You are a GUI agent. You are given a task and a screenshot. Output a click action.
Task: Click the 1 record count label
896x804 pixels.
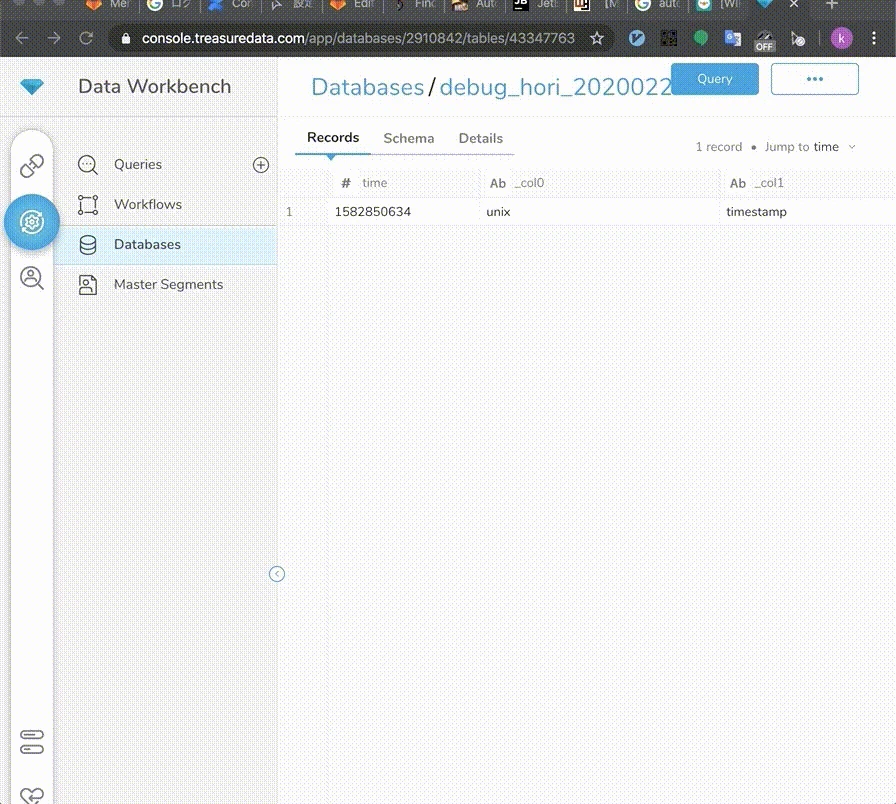(718, 147)
